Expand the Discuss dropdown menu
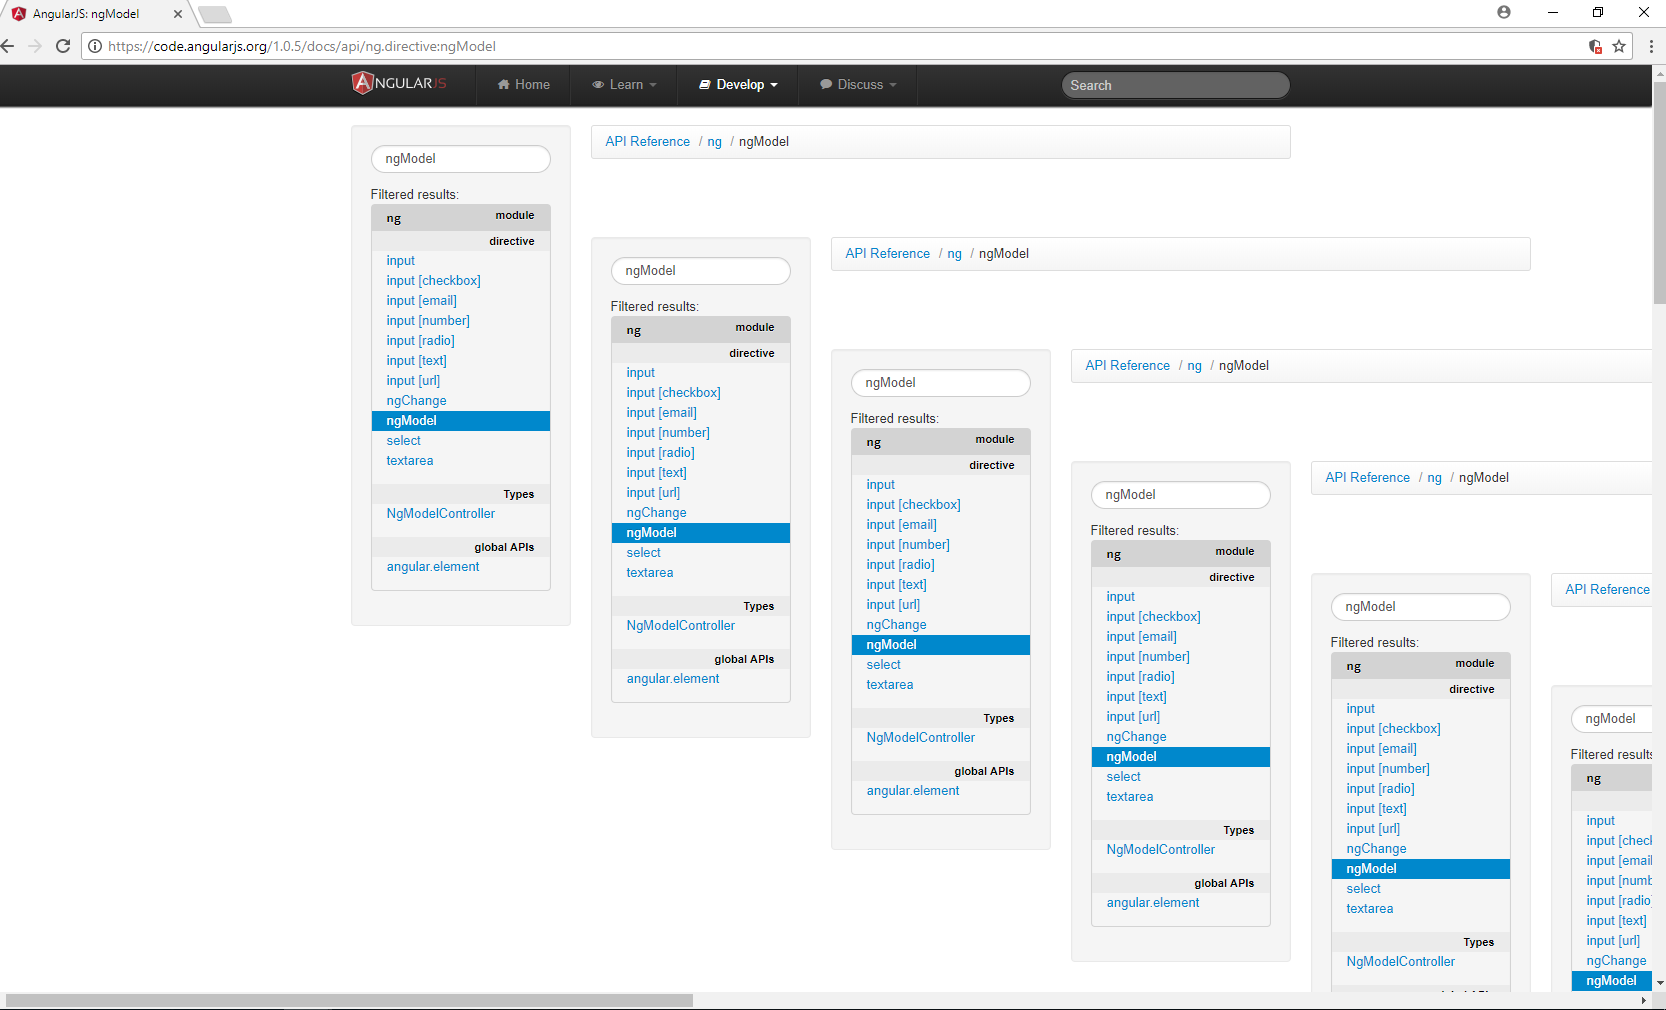Image resolution: width=1666 pixels, height=1010 pixels. pos(858,85)
